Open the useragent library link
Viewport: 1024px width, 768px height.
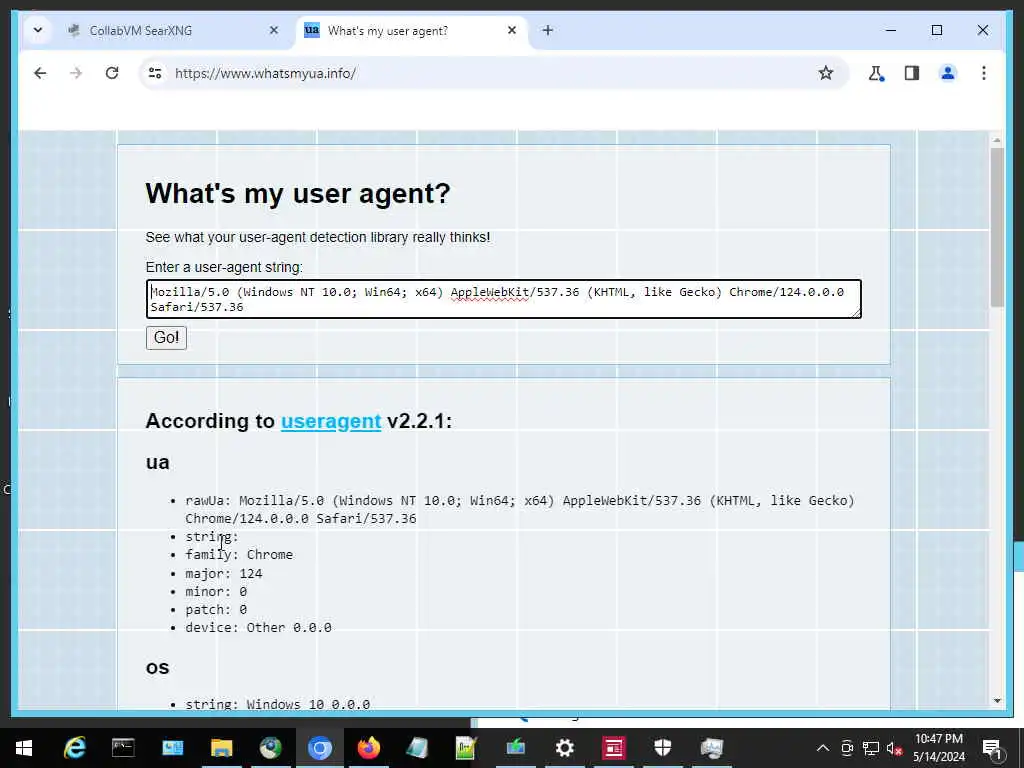tap(331, 421)
